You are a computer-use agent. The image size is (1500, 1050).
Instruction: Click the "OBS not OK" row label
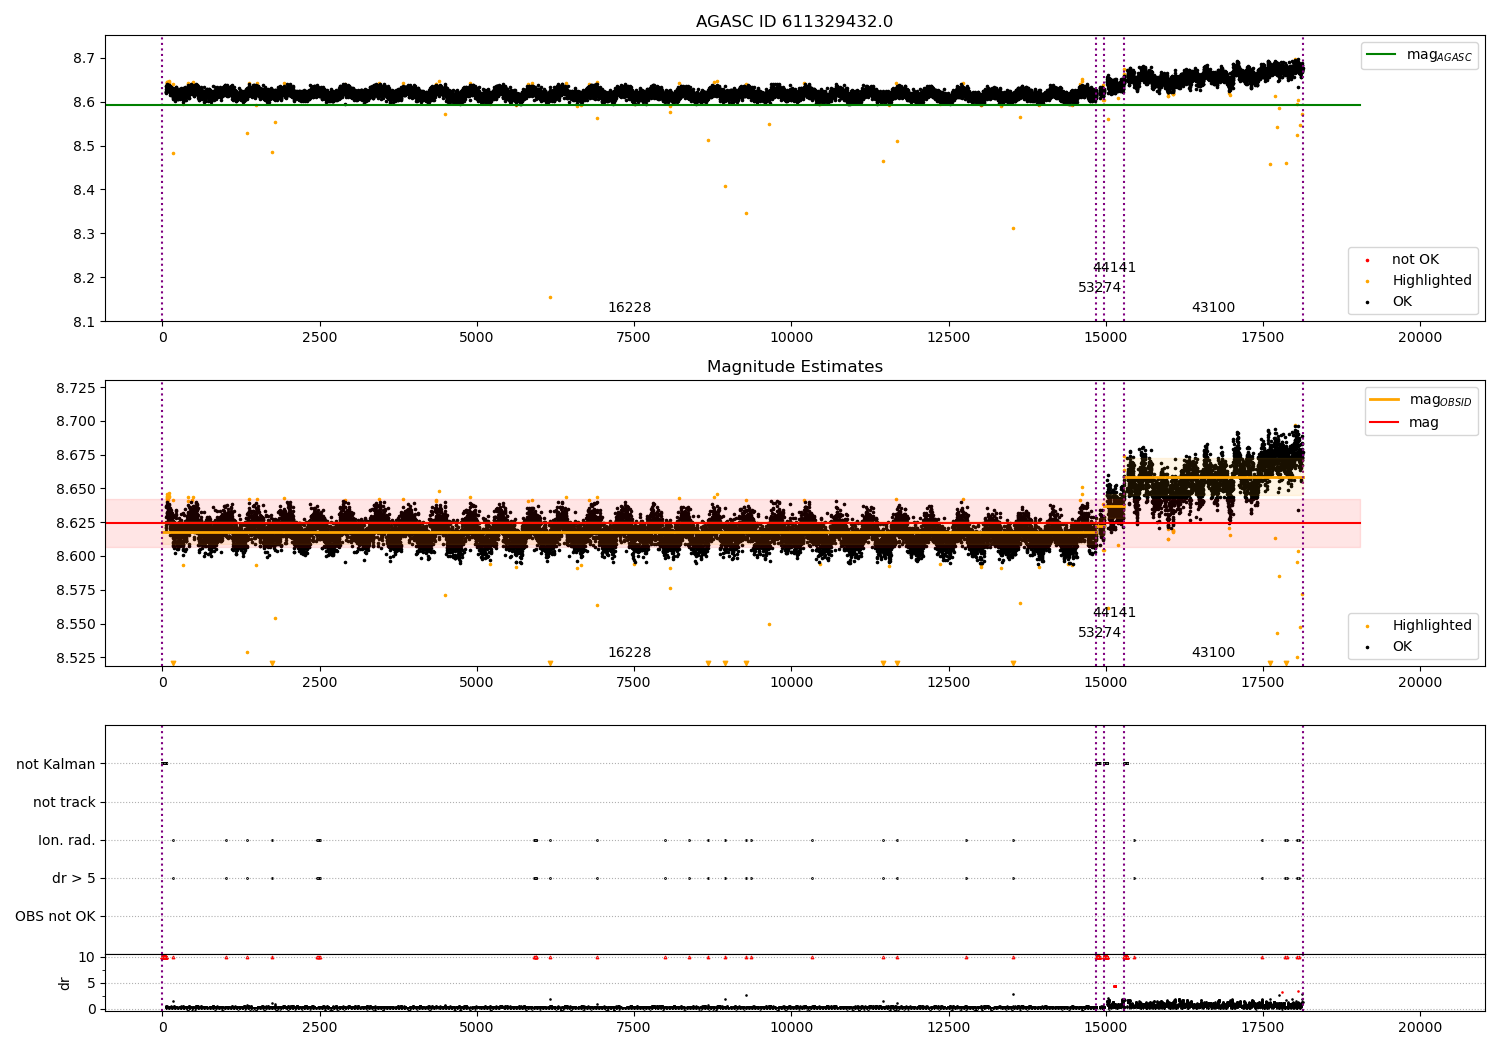coord(55,917)
